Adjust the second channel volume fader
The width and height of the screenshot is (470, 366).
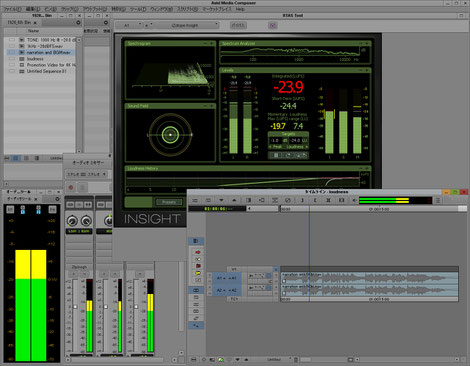point(106,307)
